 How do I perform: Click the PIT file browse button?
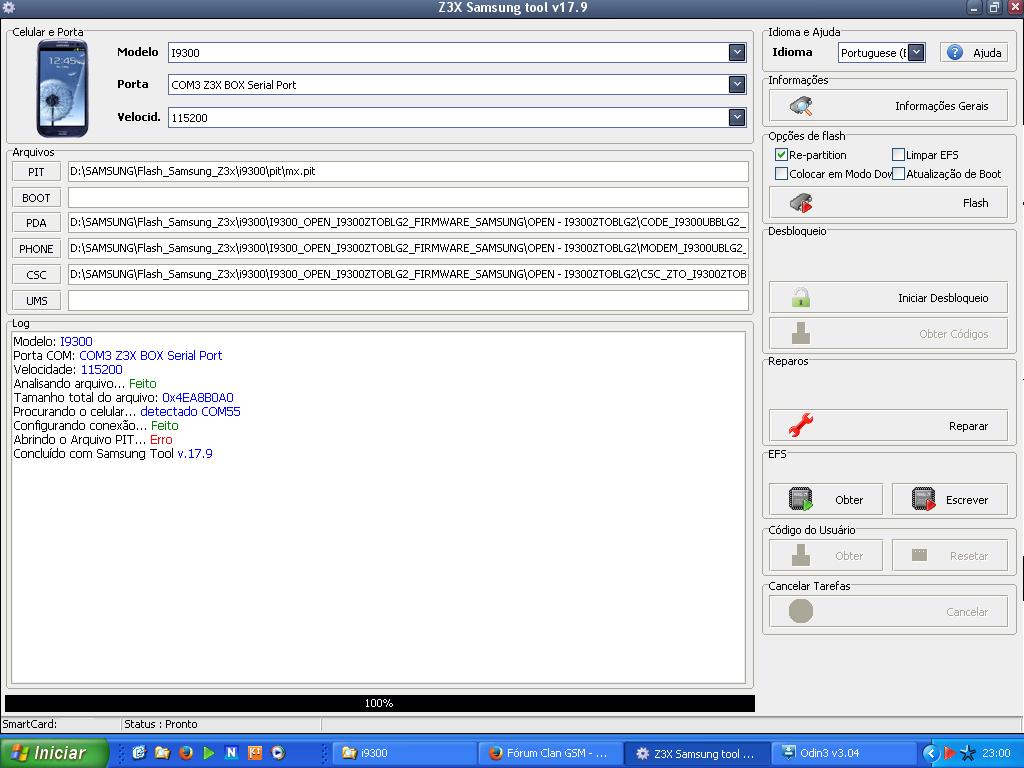click(37, 172)
